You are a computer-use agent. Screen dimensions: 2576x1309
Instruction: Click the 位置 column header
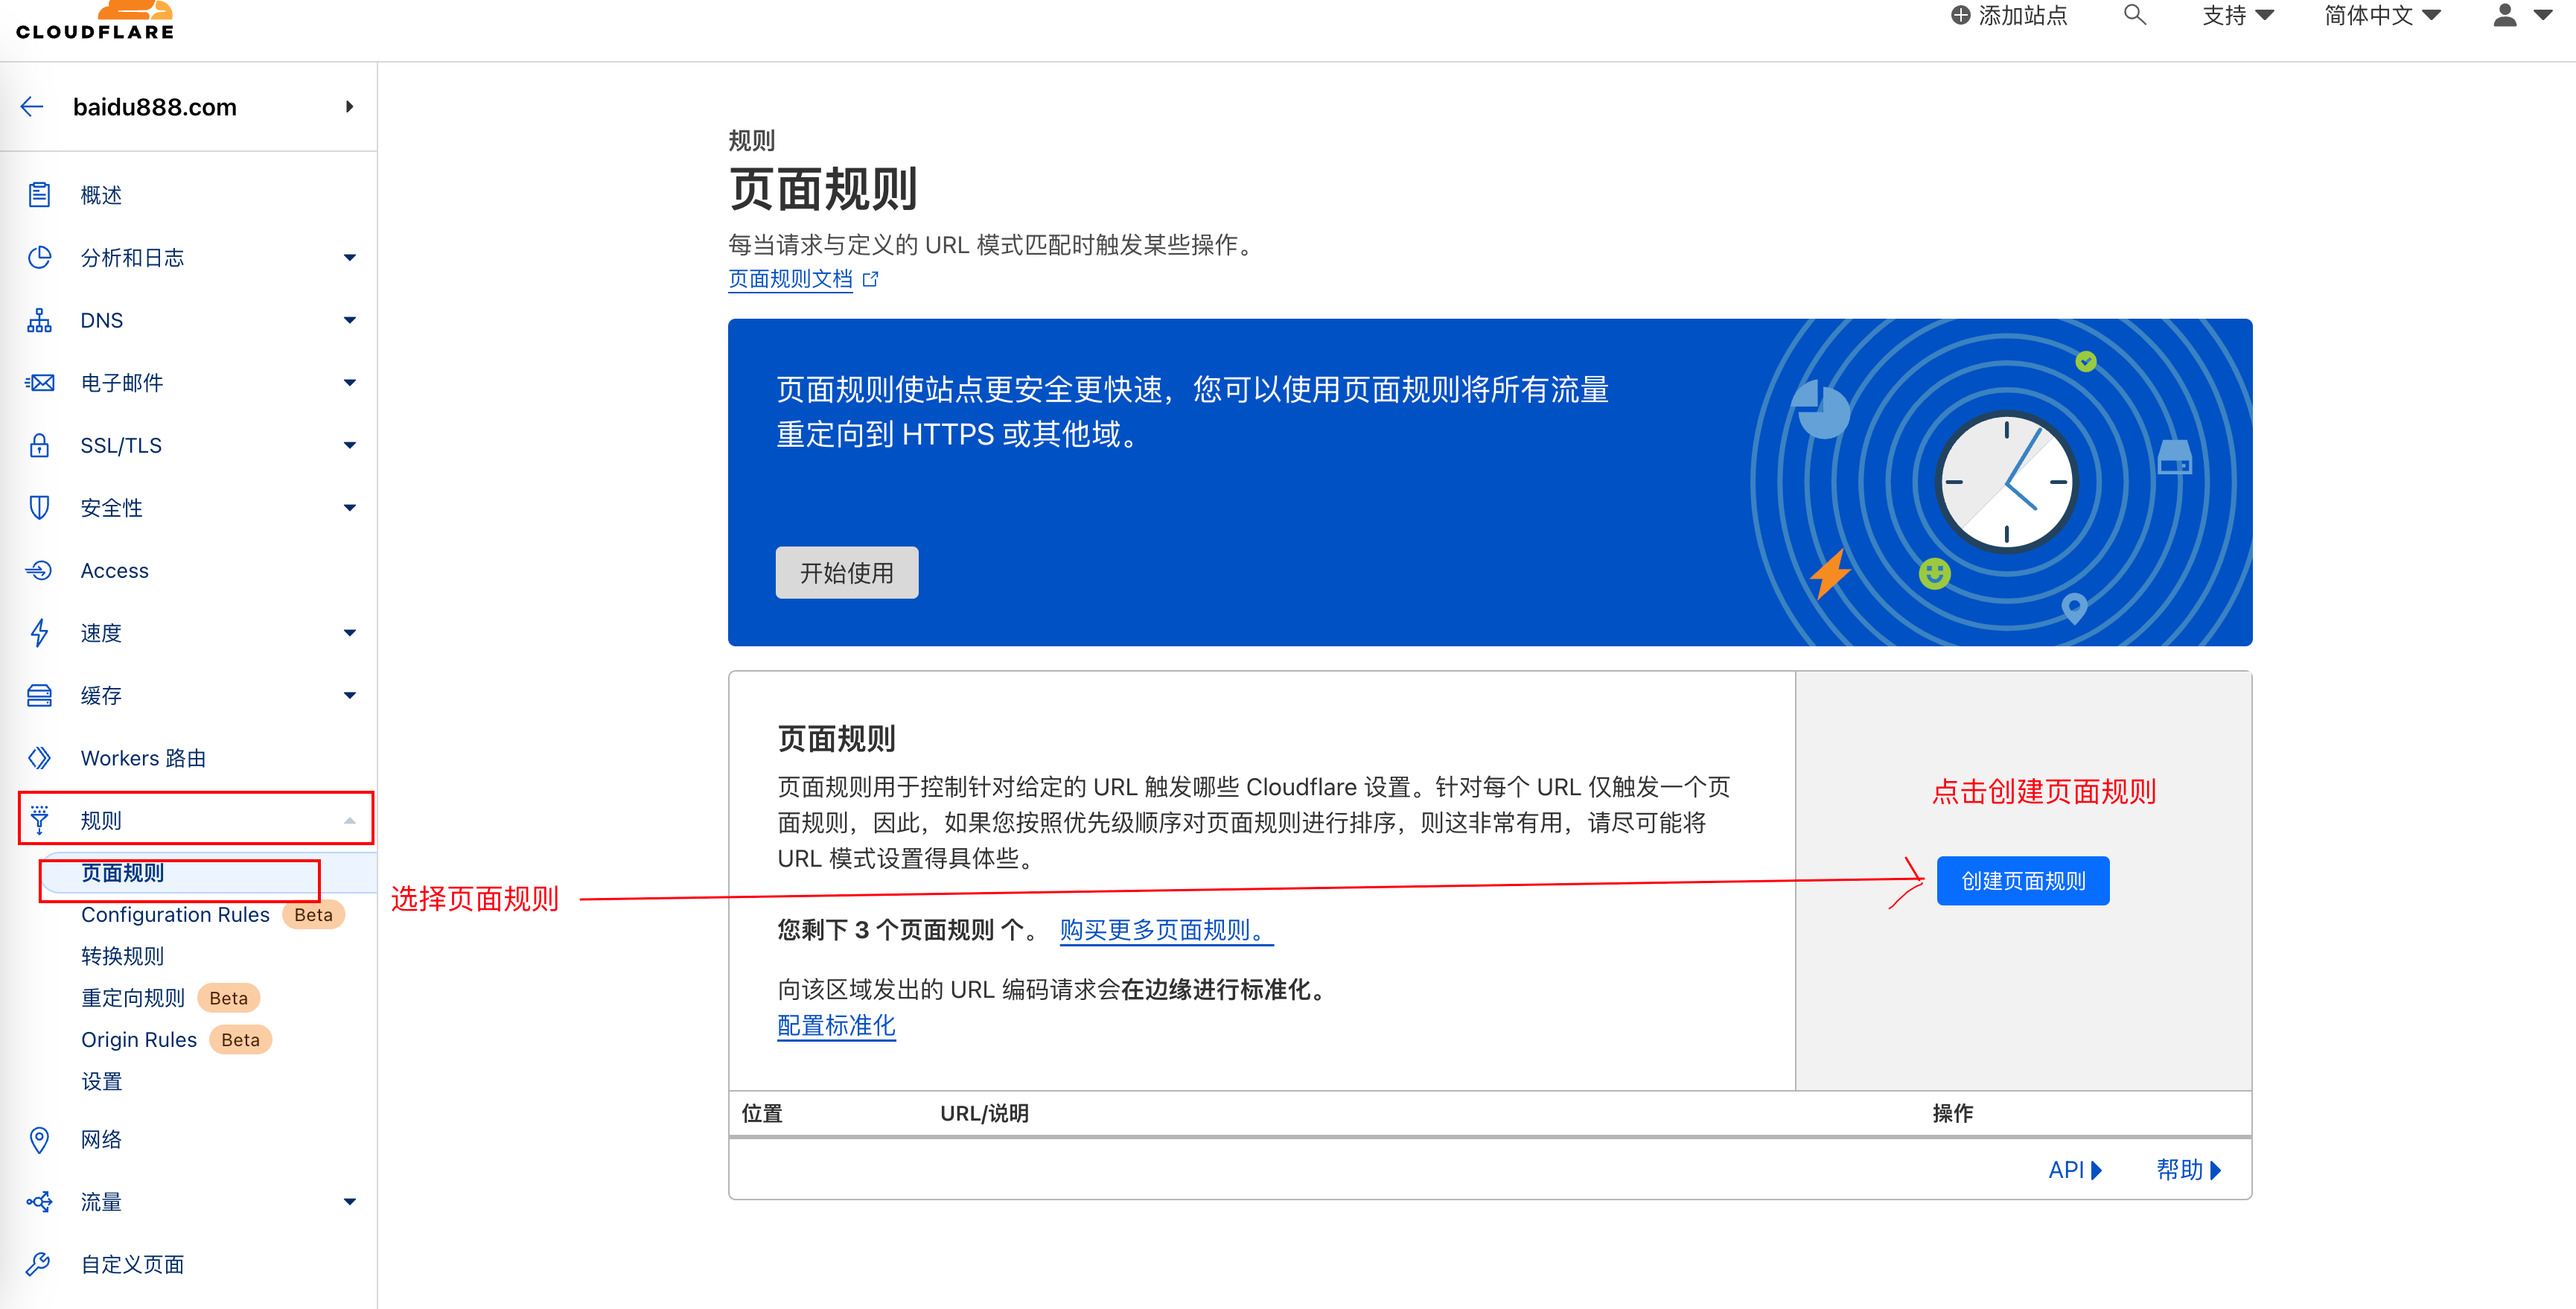tap(762, 1113)
